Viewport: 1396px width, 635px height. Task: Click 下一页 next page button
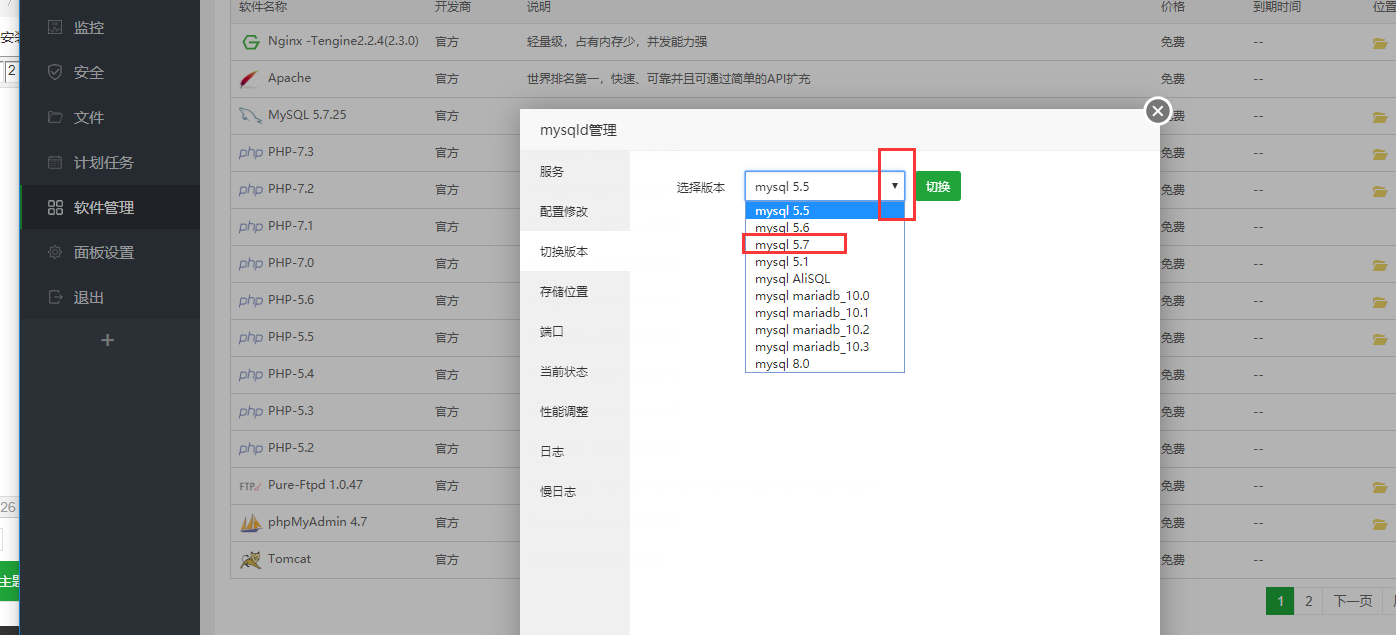click(x=1352, y=601)
